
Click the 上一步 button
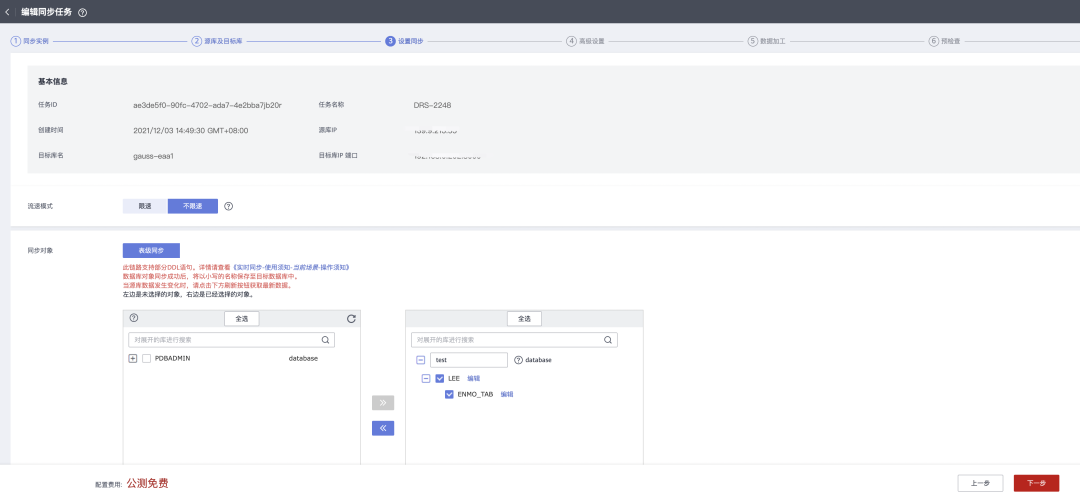[981, 483]
